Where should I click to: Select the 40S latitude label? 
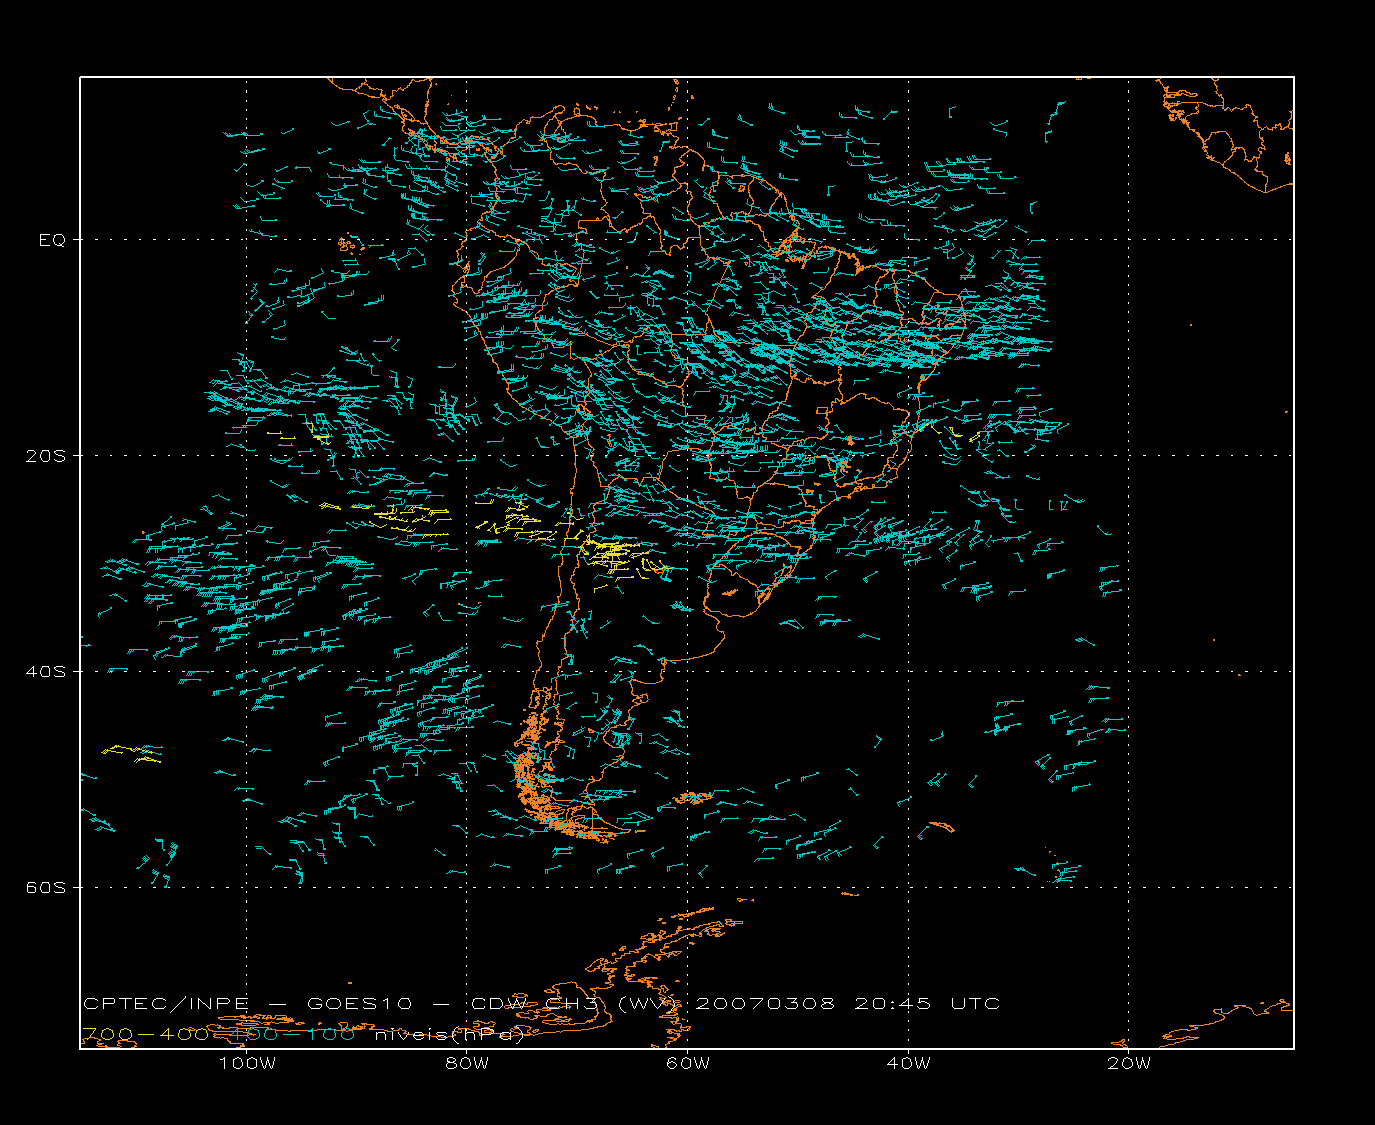[48, 671]
